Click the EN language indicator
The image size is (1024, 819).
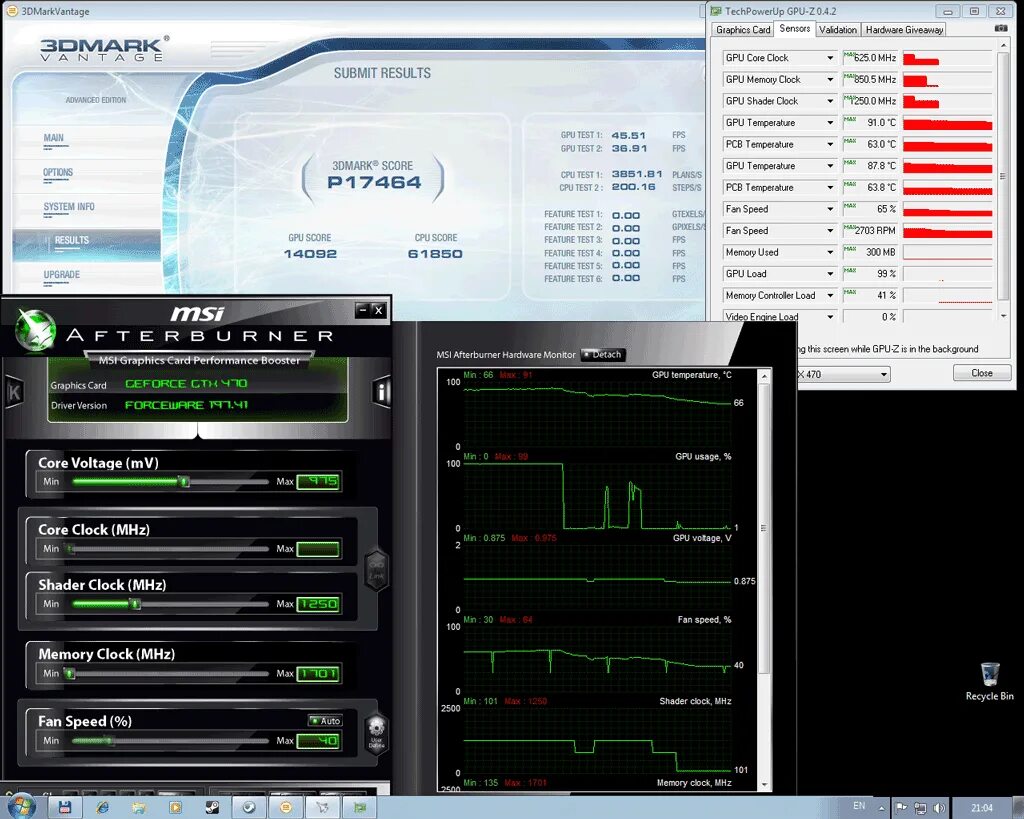859,806
